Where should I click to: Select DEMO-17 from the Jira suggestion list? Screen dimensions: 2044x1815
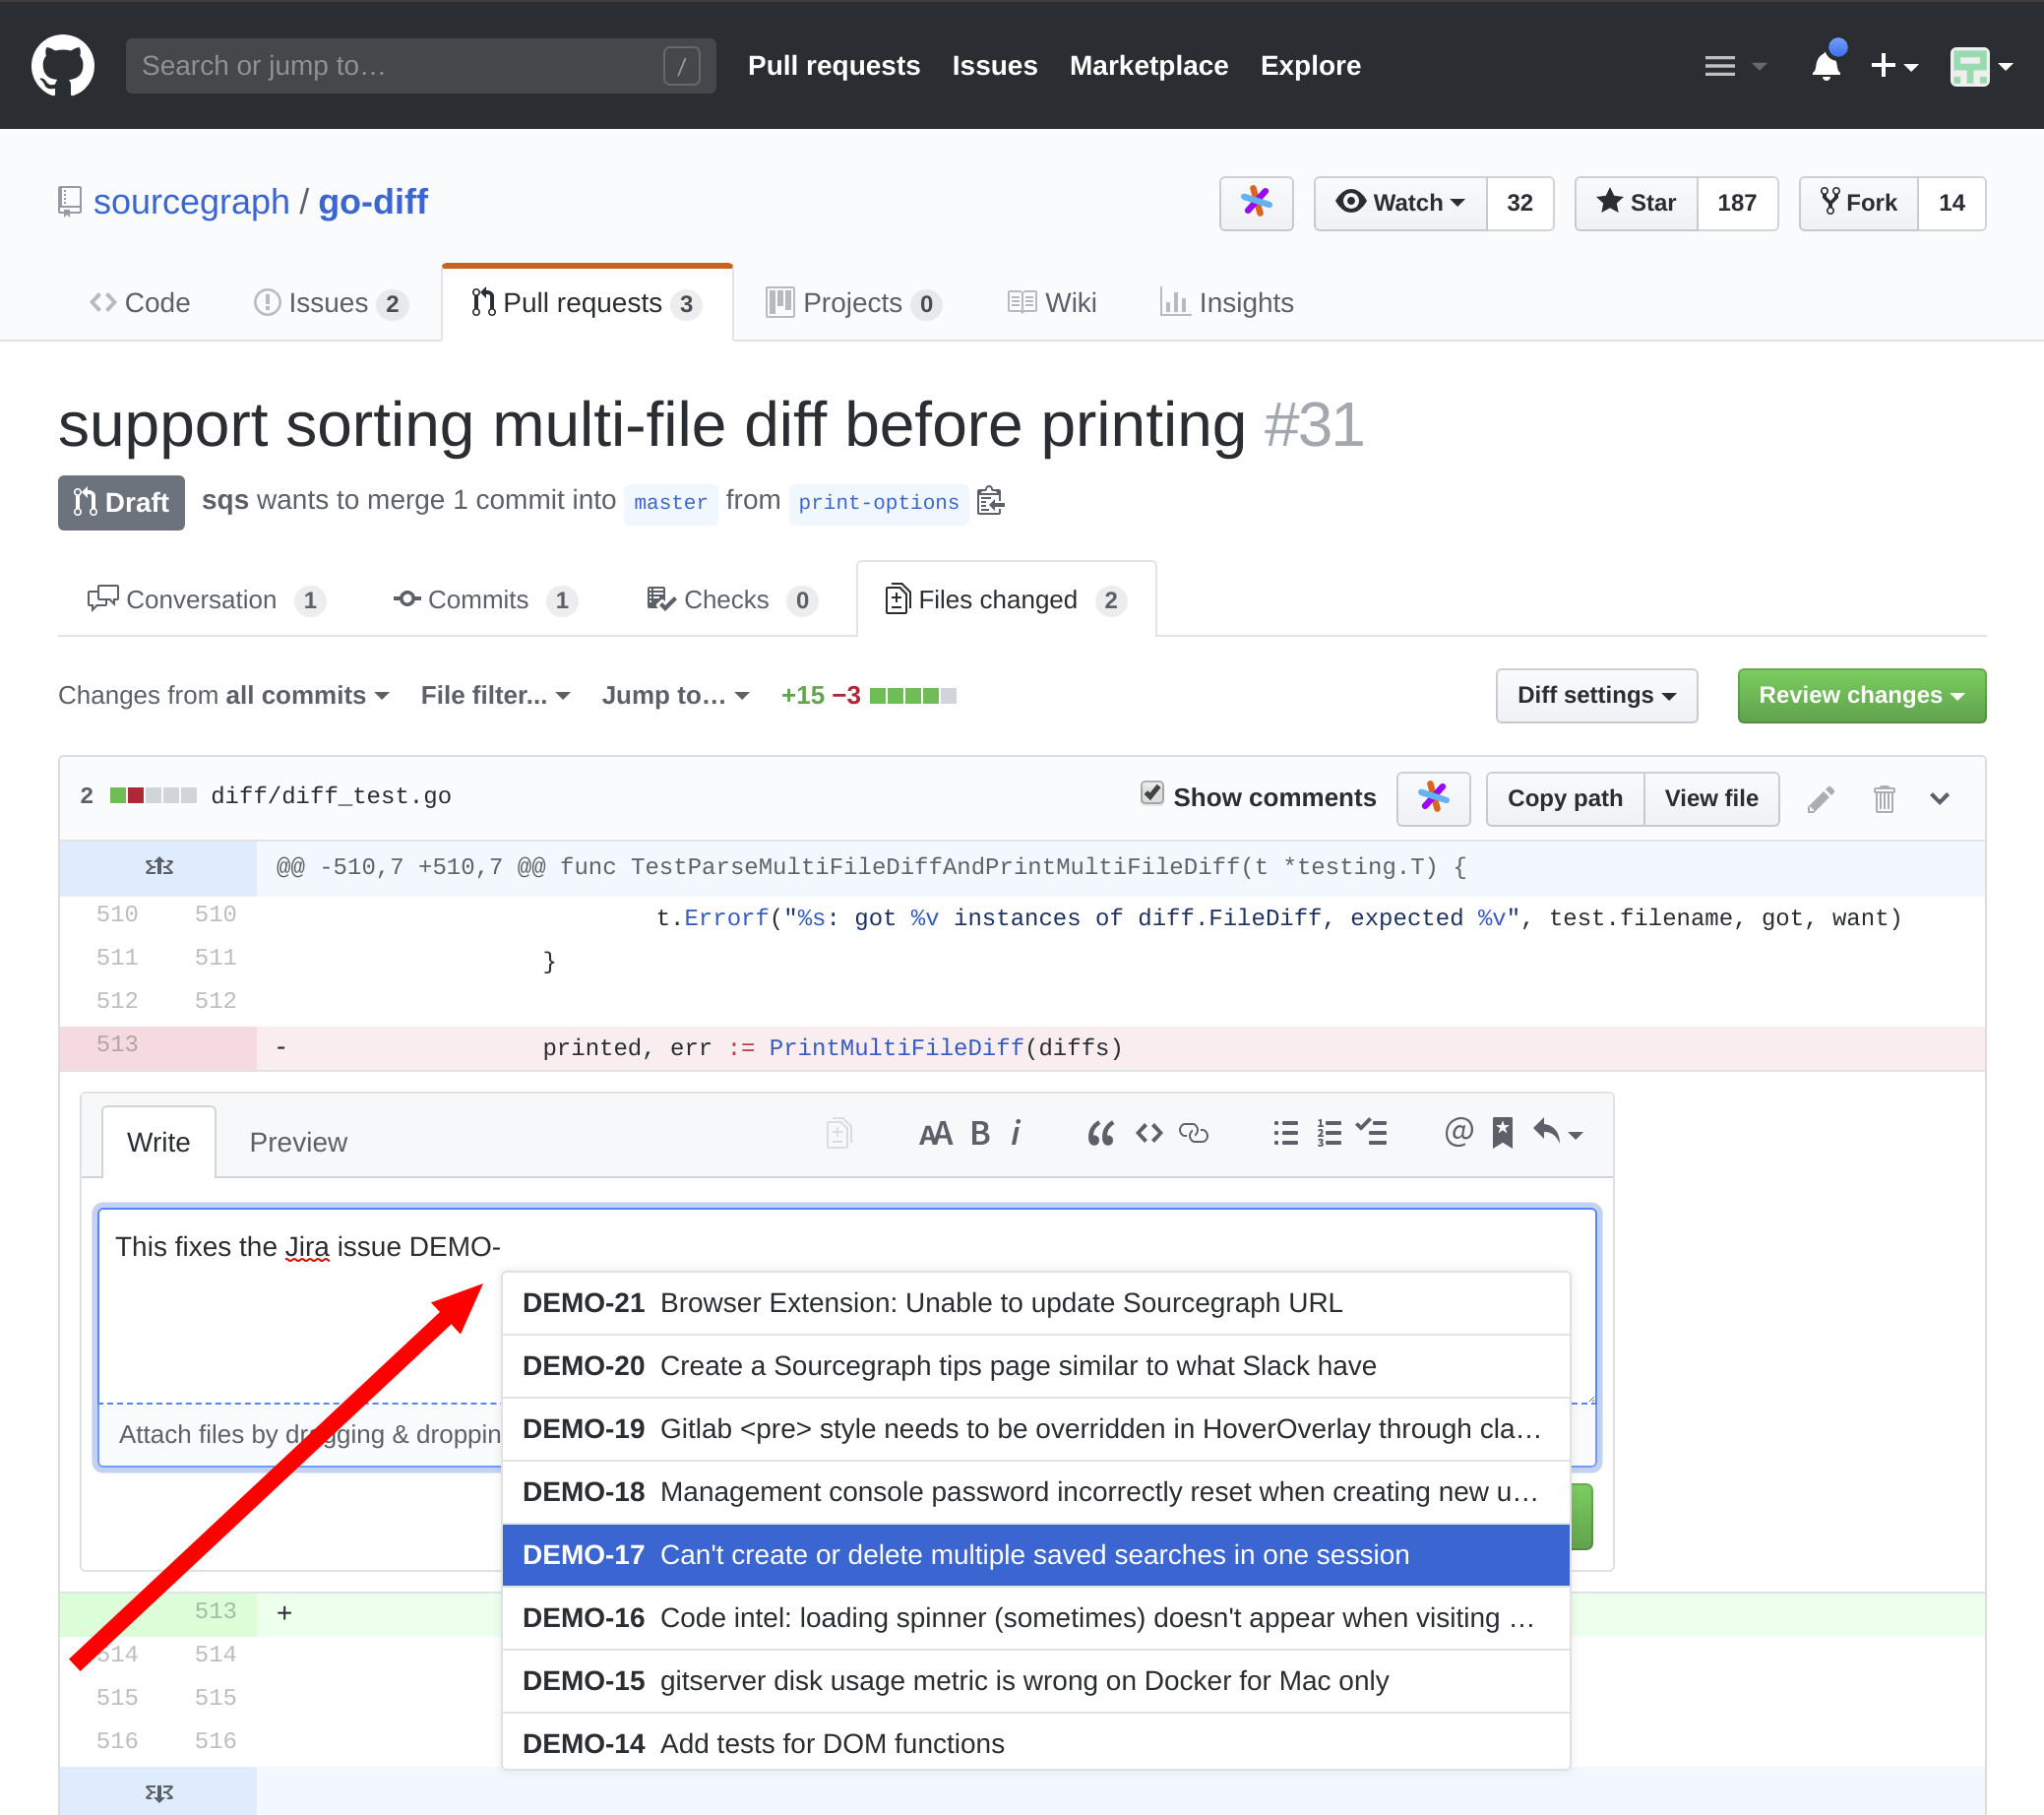pos(1035,1554)
